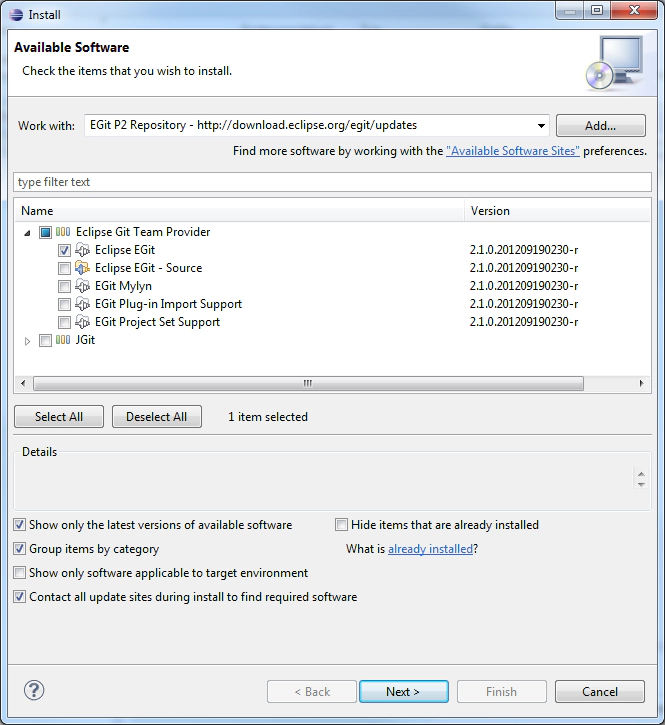Expand the JGit tree category
The width and height of the screenshot is (665, 725).
point(27,341)
